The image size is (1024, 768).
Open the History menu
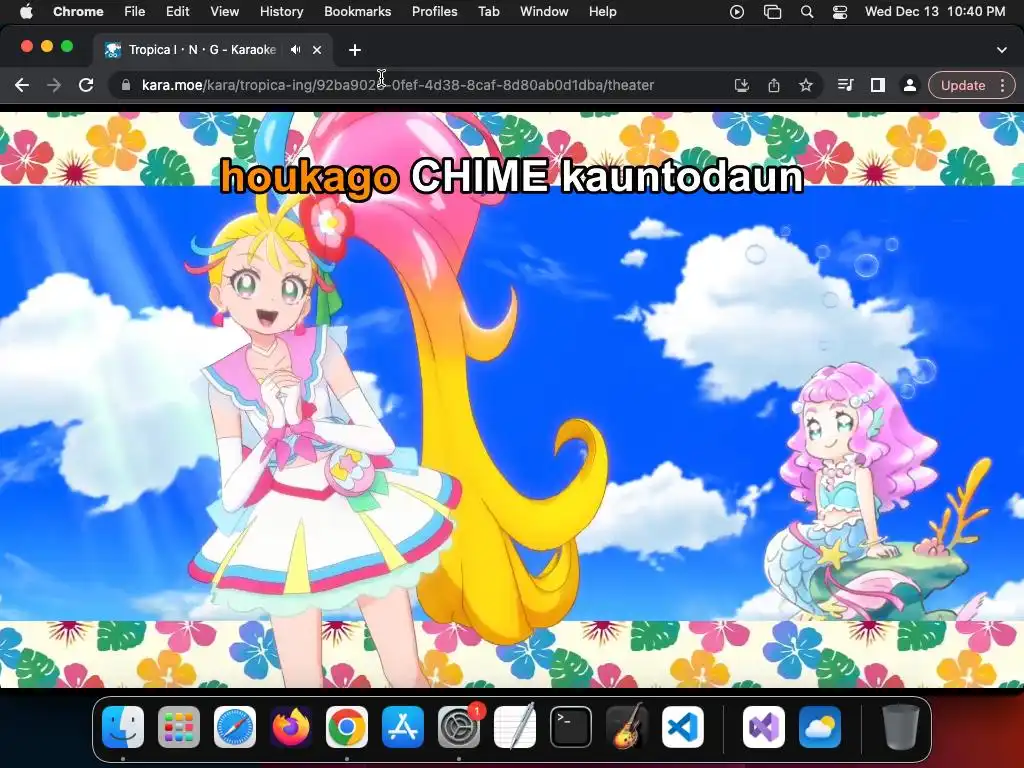(x=281, y=12)
